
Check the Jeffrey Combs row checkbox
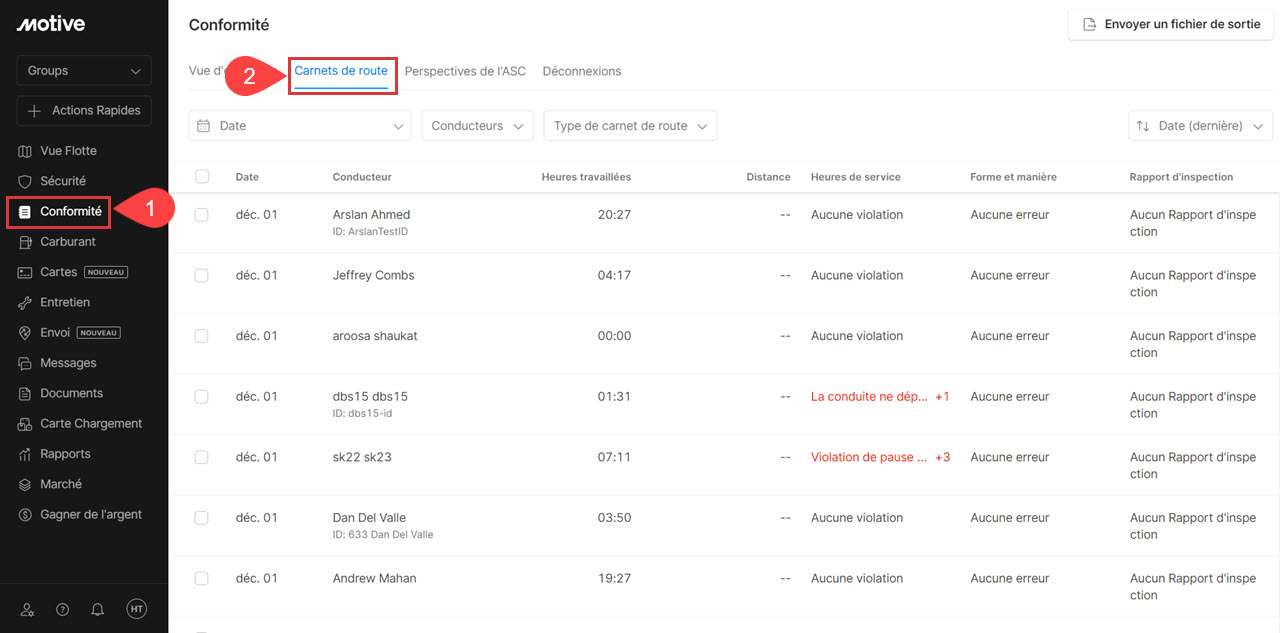click(202, 275)
